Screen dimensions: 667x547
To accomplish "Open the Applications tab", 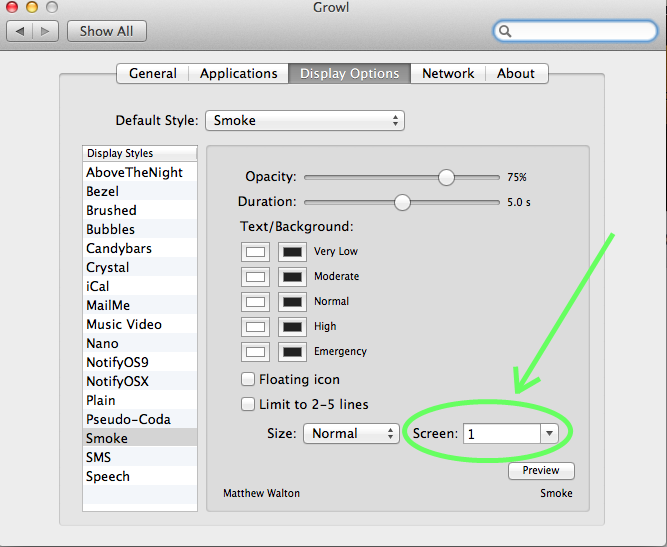I will click(x=239, y=74).
